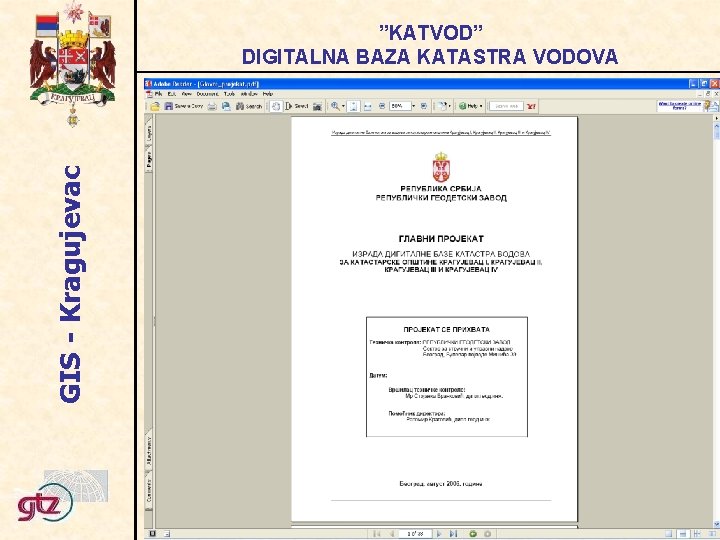
Task: Open the Comments side panel tab
Action: point(149,491)
